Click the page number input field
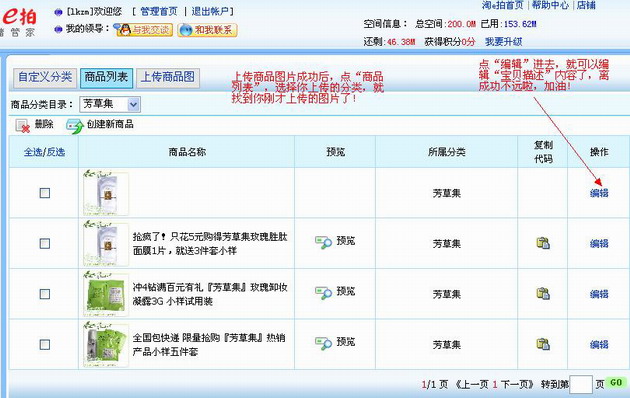The width and height of the screenshot is (630, 398). (x=581, y=384)
